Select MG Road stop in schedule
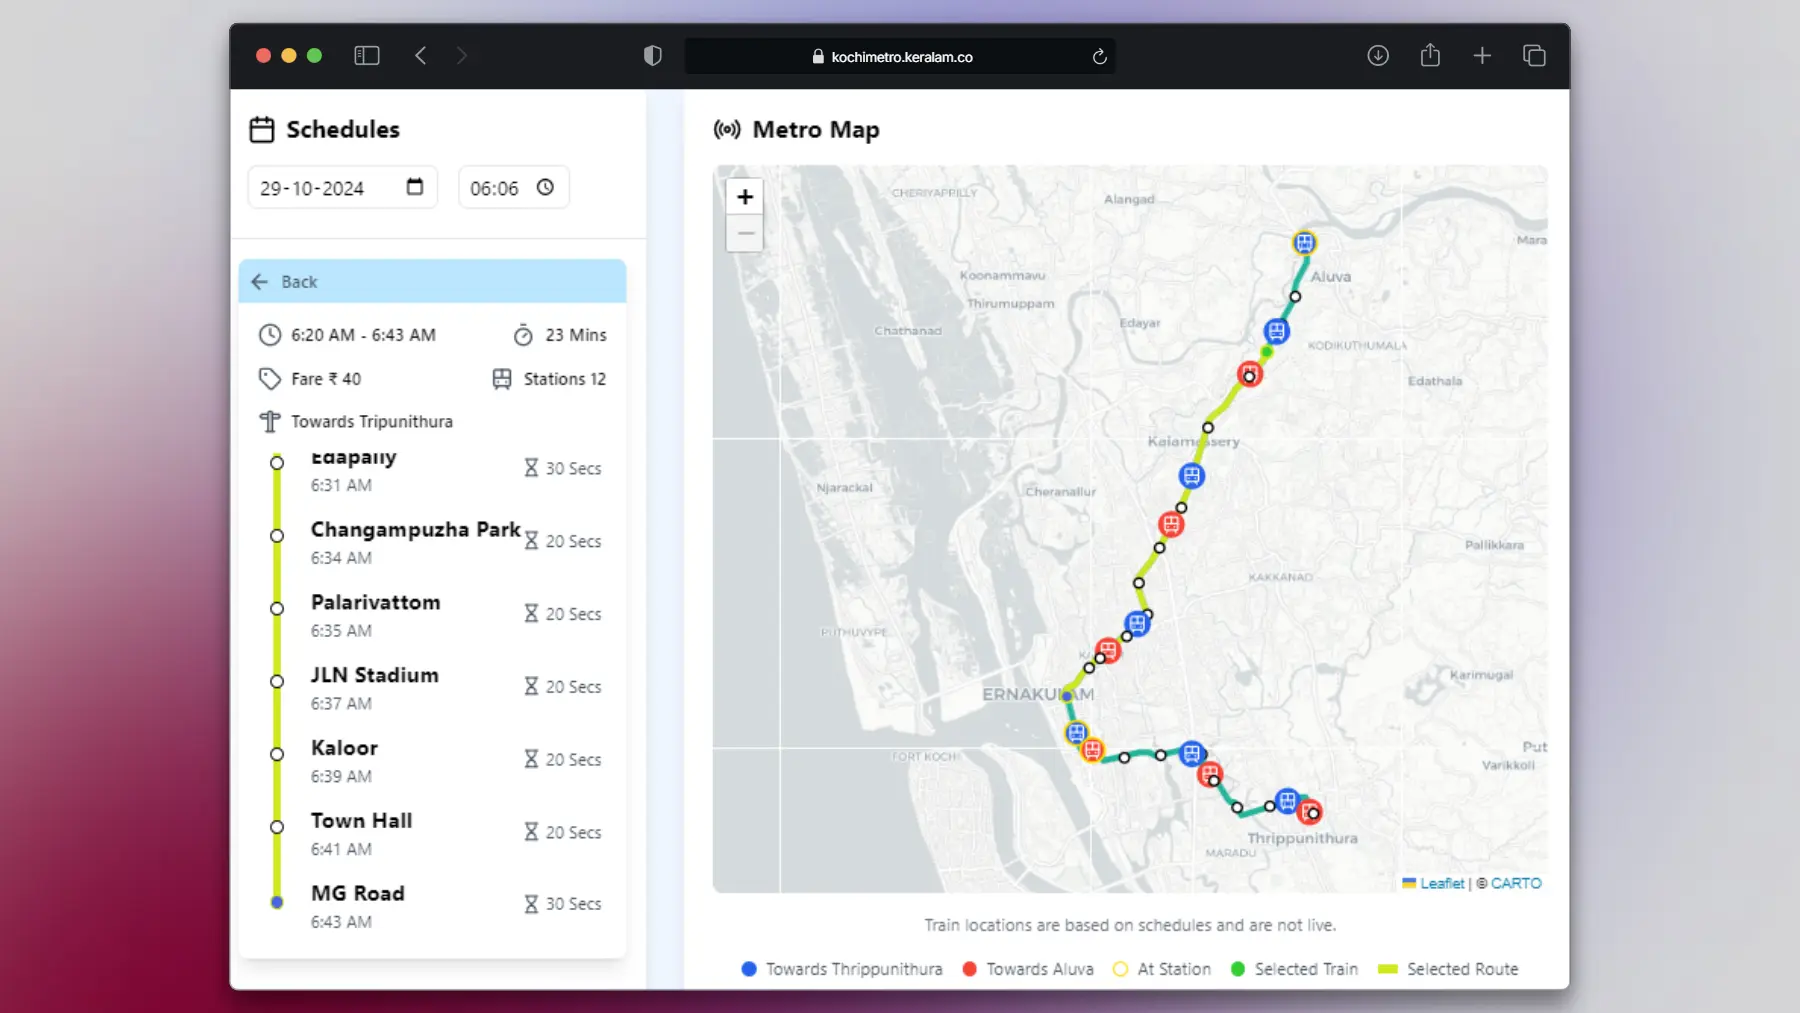This screenshot has width=1800, height=1013. click(x=358, y=894)
